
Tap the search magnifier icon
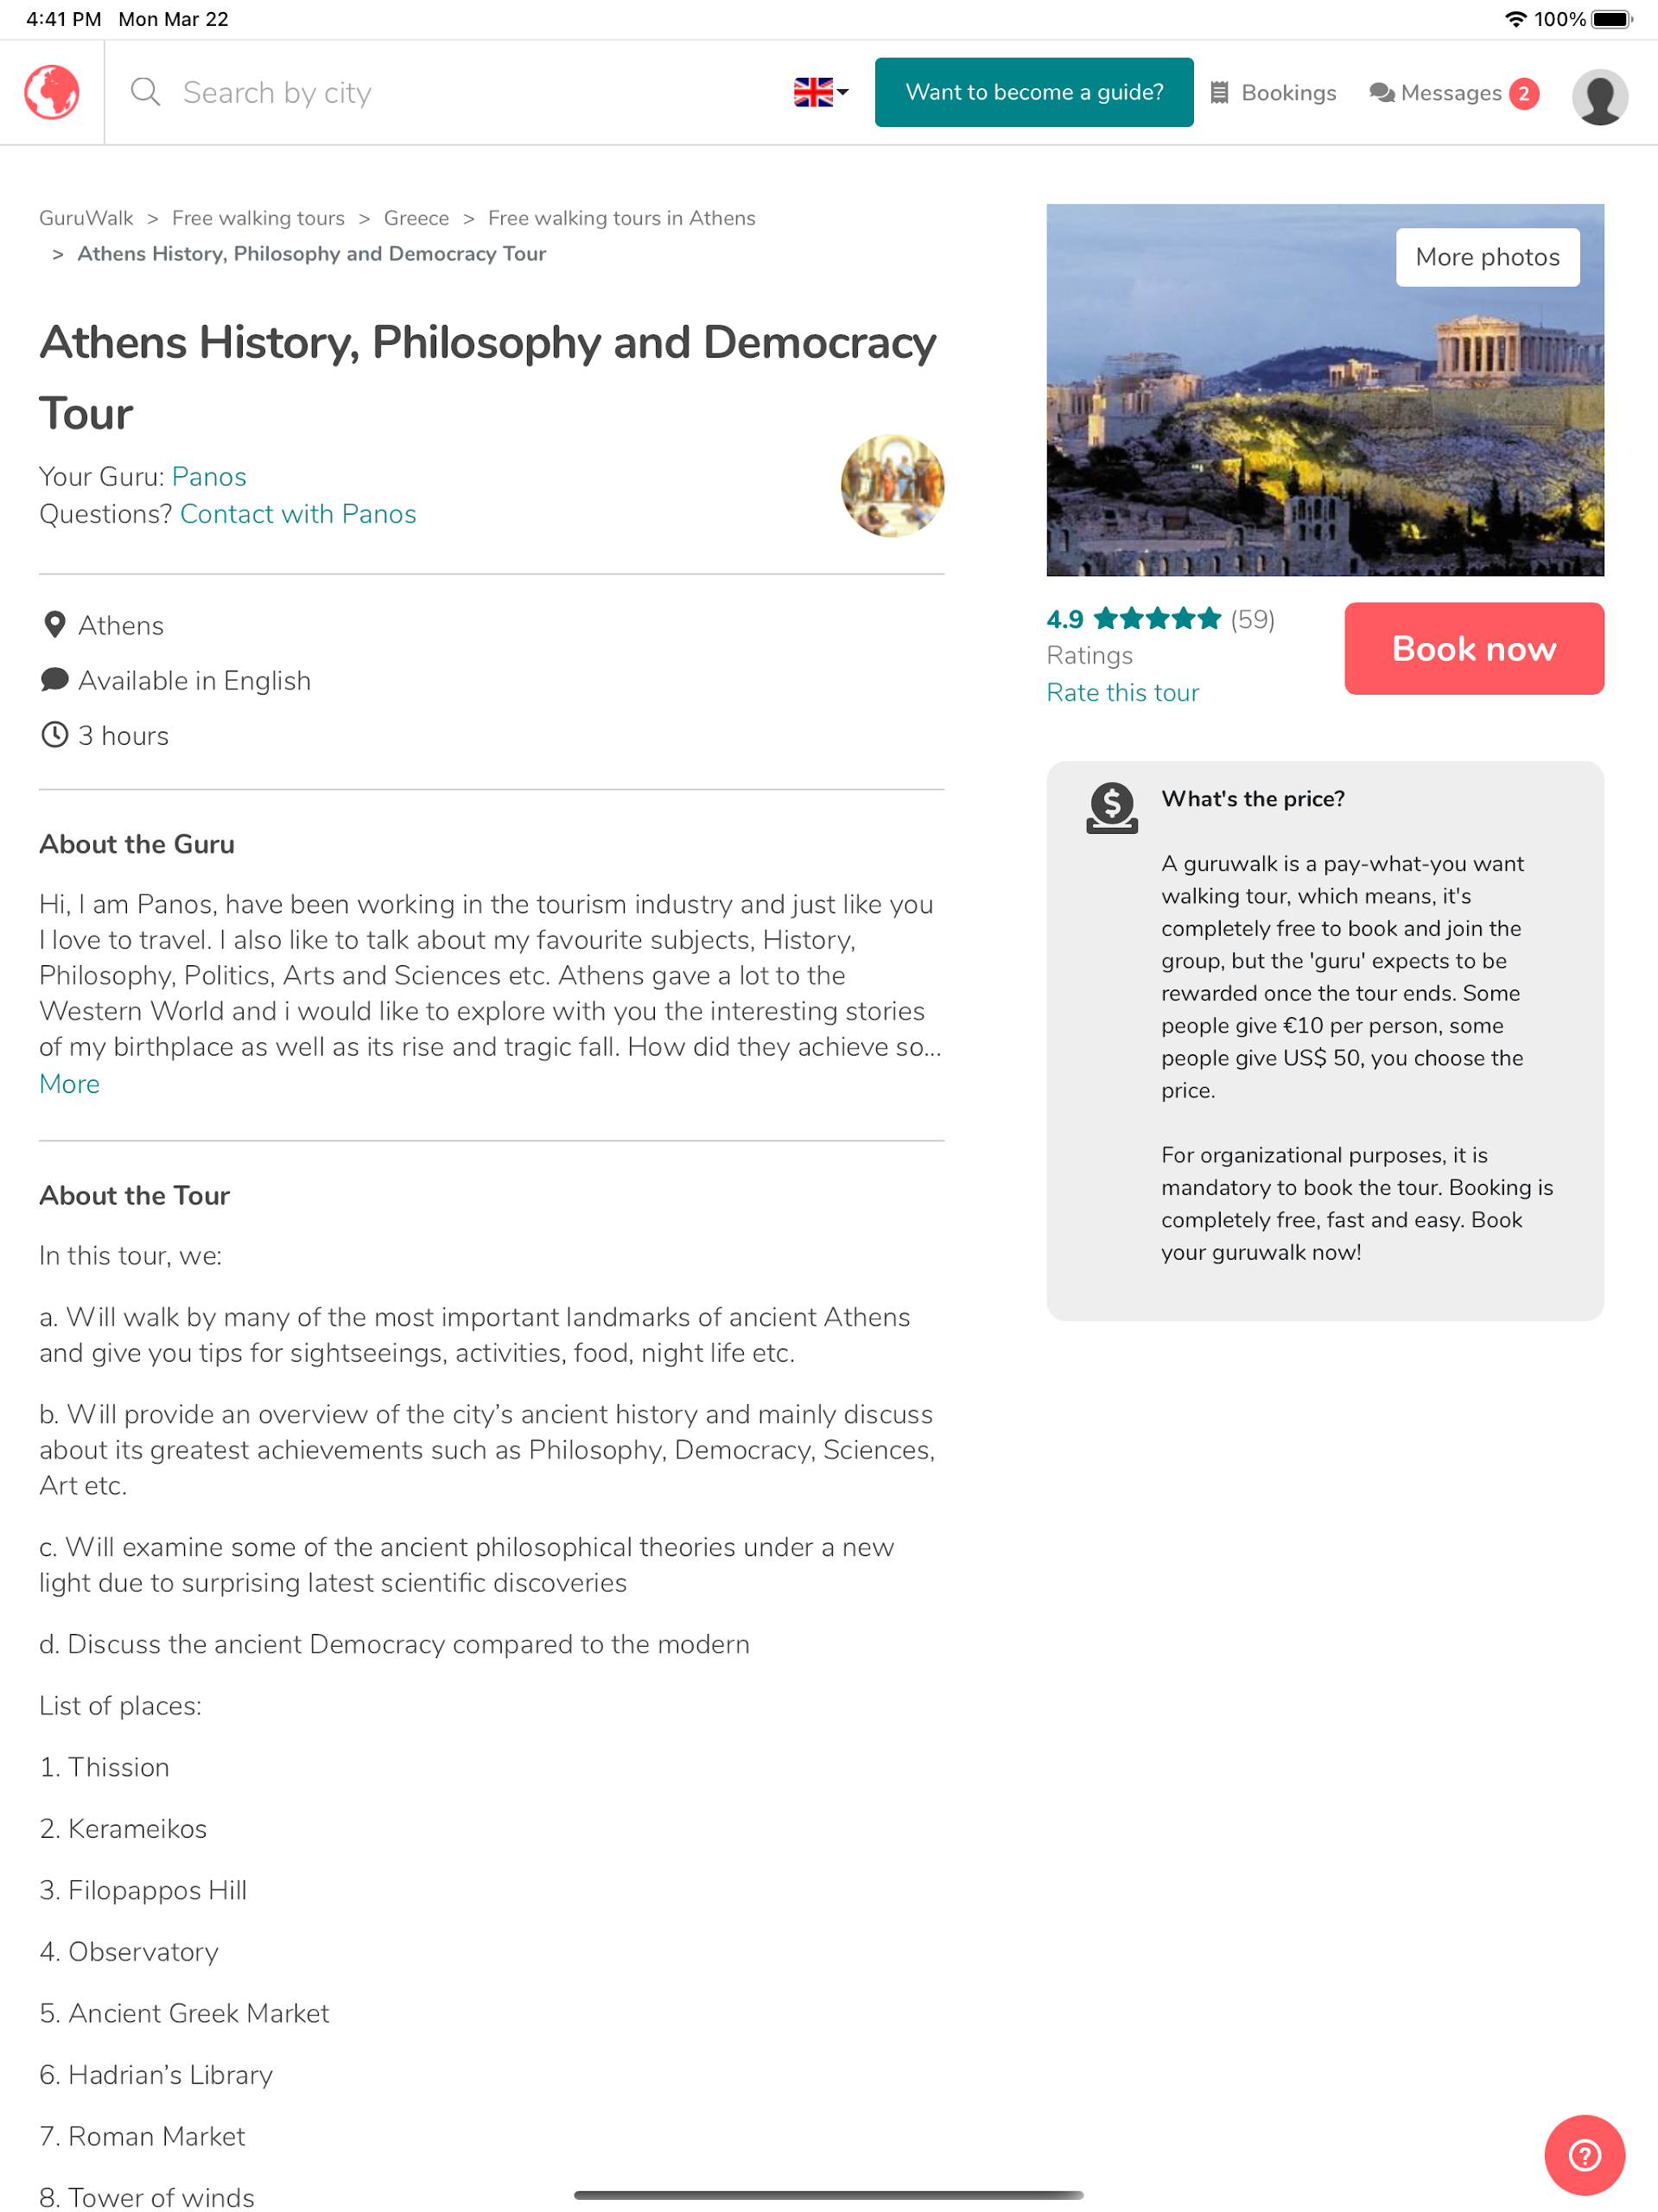click(x=145, y=92)
